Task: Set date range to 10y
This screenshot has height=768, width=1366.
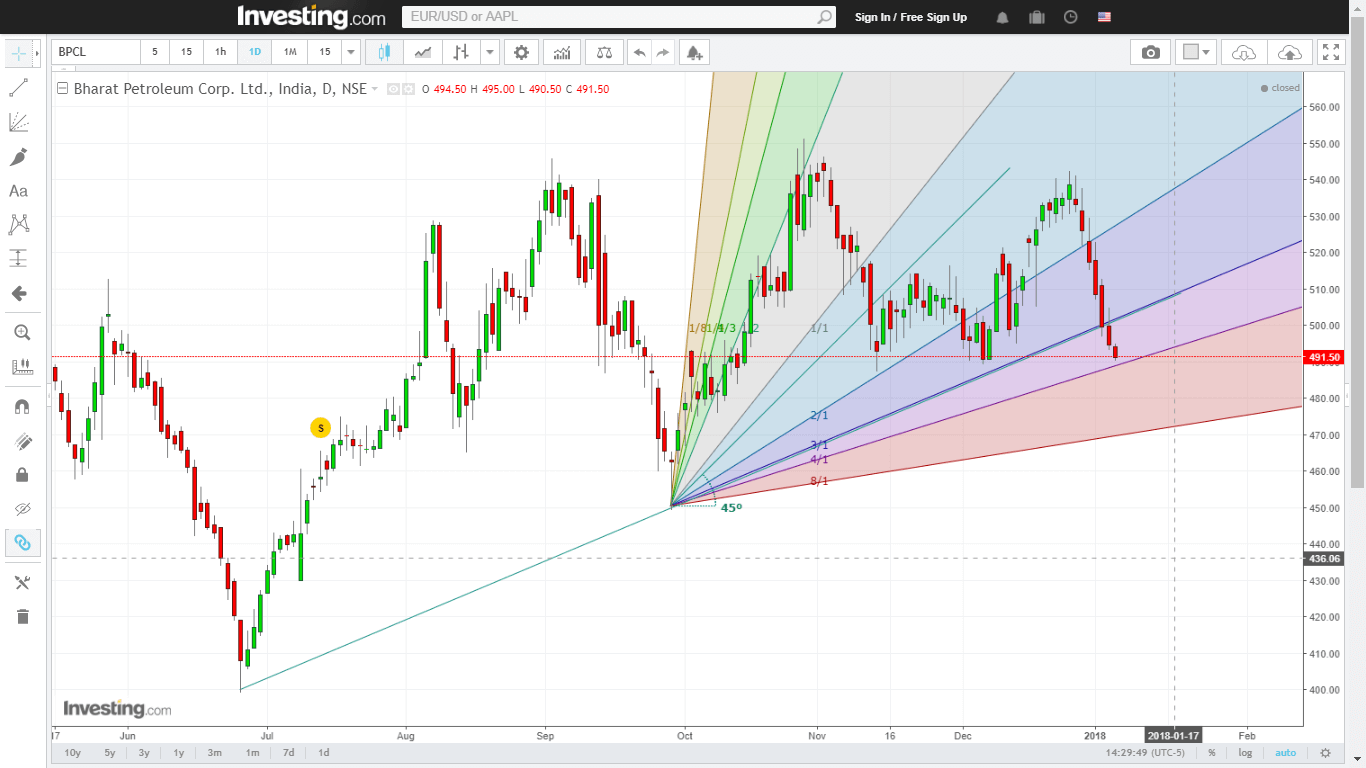Action: [x=72, y=753]
